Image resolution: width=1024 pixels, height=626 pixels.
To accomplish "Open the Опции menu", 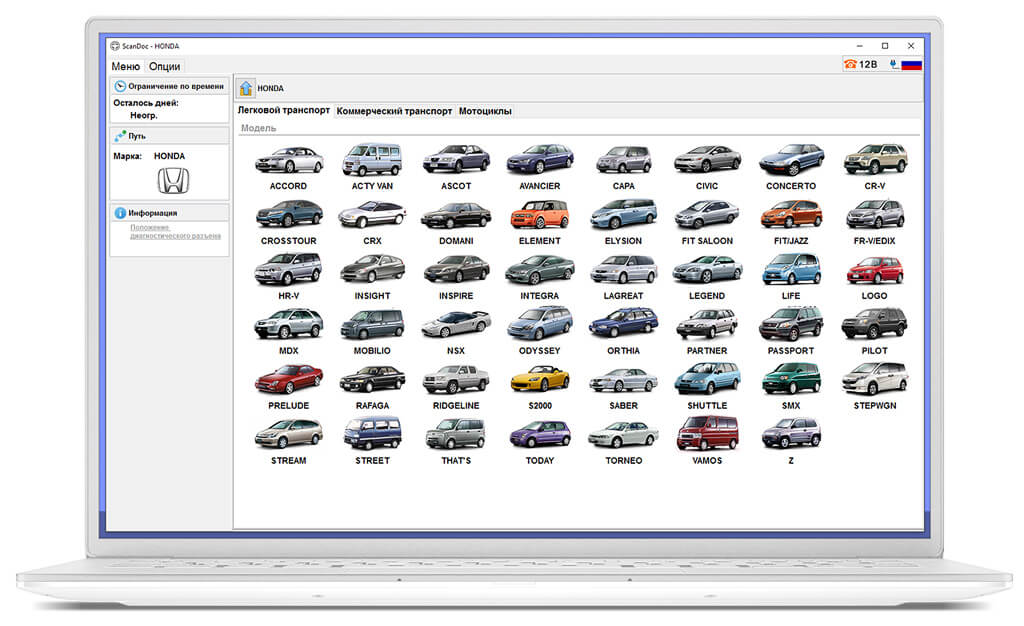I will [164, 66].
